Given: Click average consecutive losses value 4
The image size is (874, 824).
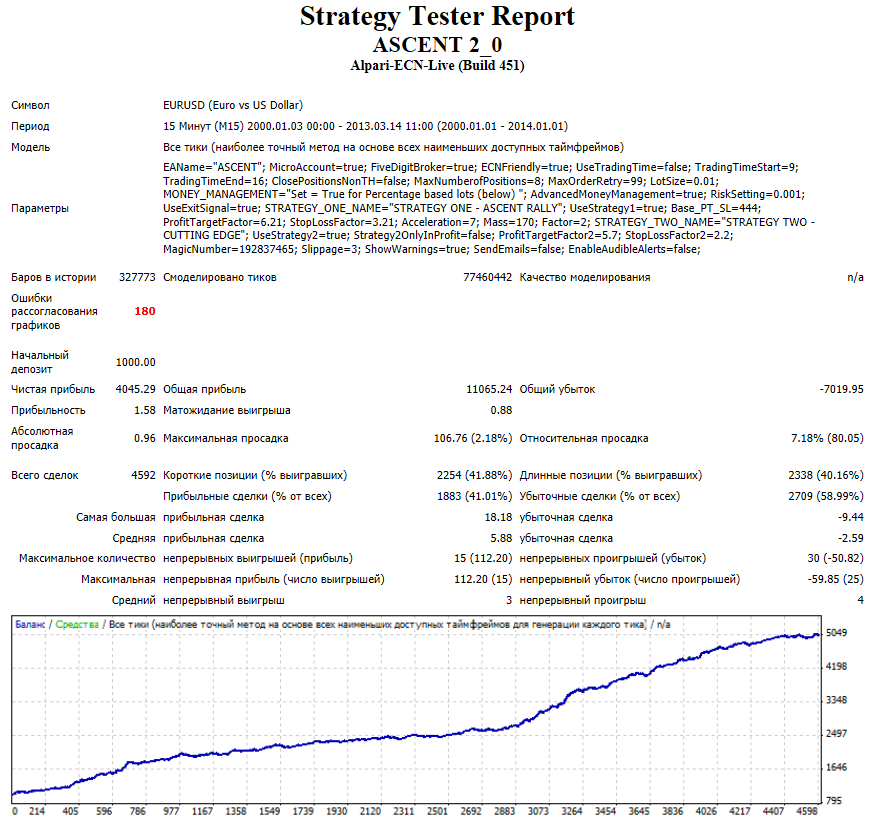Looking at the screenshot, I should [x=860, y=601].
